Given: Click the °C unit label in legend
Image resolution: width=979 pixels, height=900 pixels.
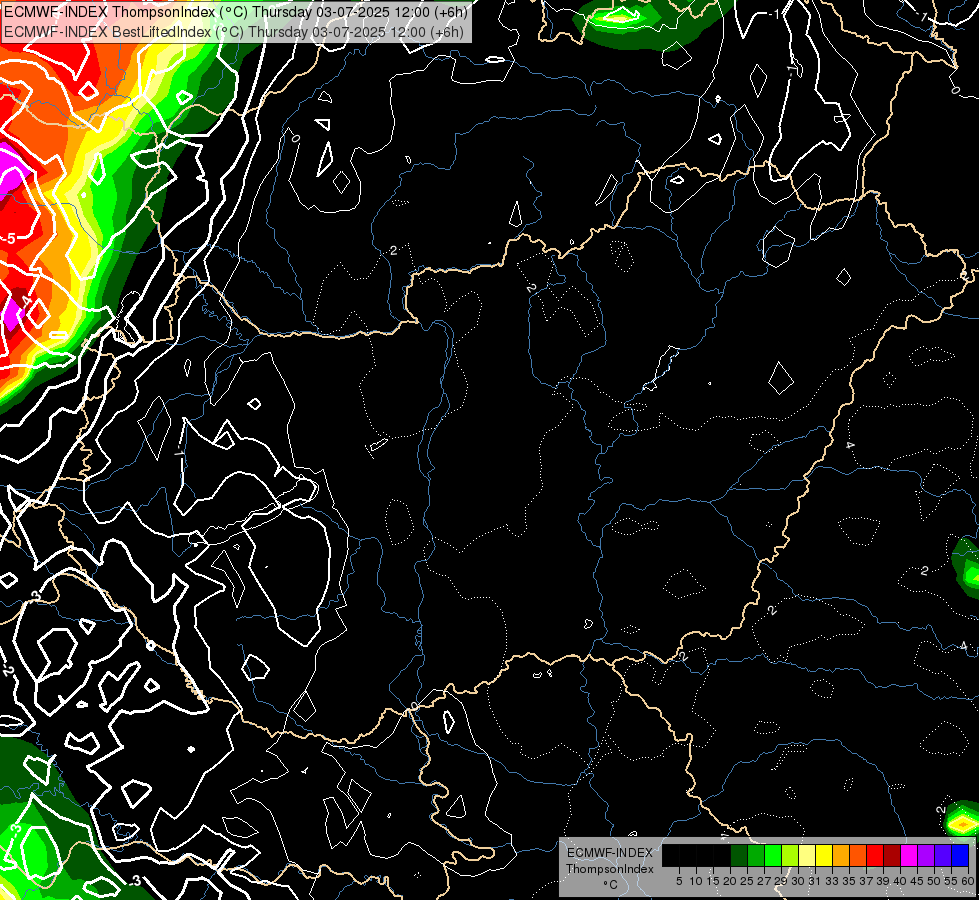Looking at the screenshot, I should click(x=611, y=884).
